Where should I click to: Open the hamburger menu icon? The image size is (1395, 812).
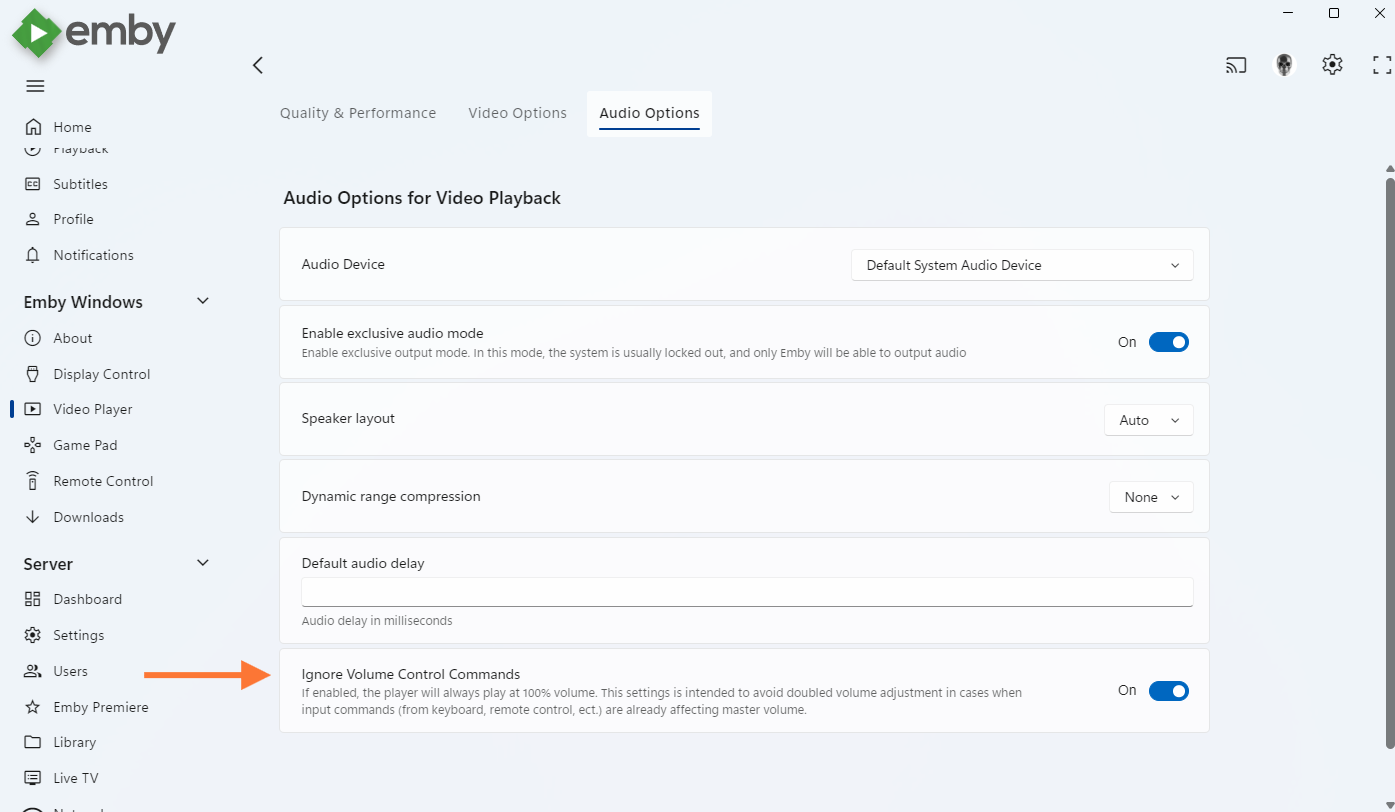point(35,86)
